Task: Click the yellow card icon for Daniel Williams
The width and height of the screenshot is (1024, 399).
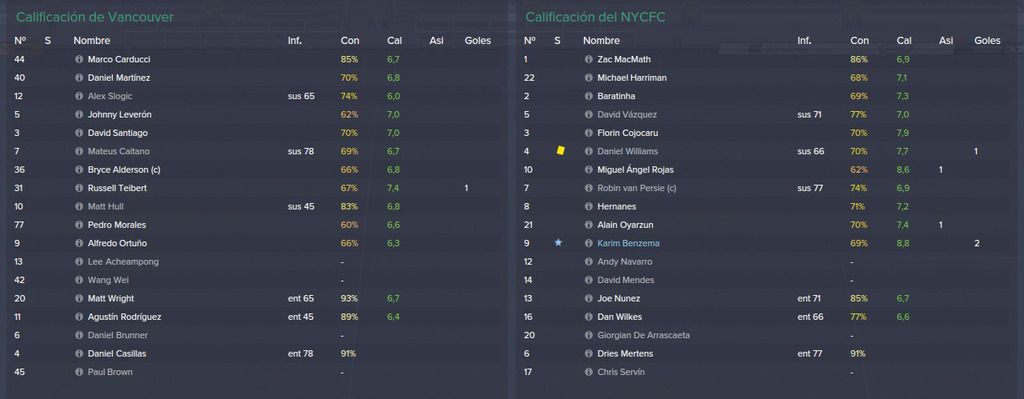Action: coord(560,151)
